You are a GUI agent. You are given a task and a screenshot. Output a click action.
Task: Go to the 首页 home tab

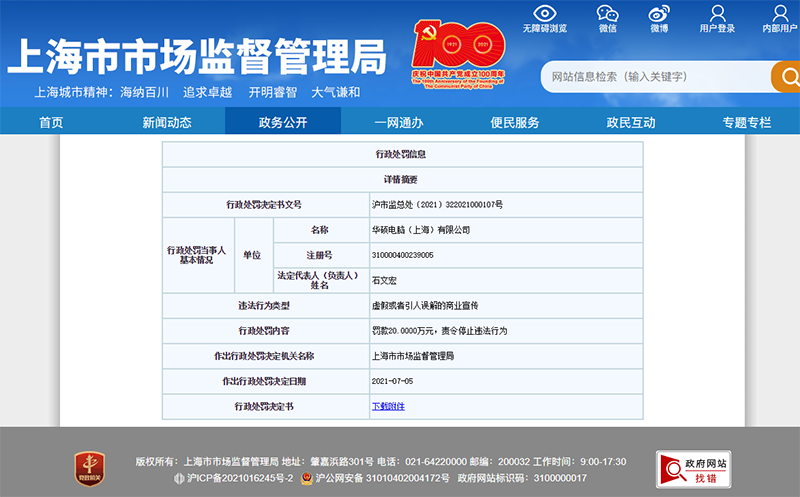[51, 122]
